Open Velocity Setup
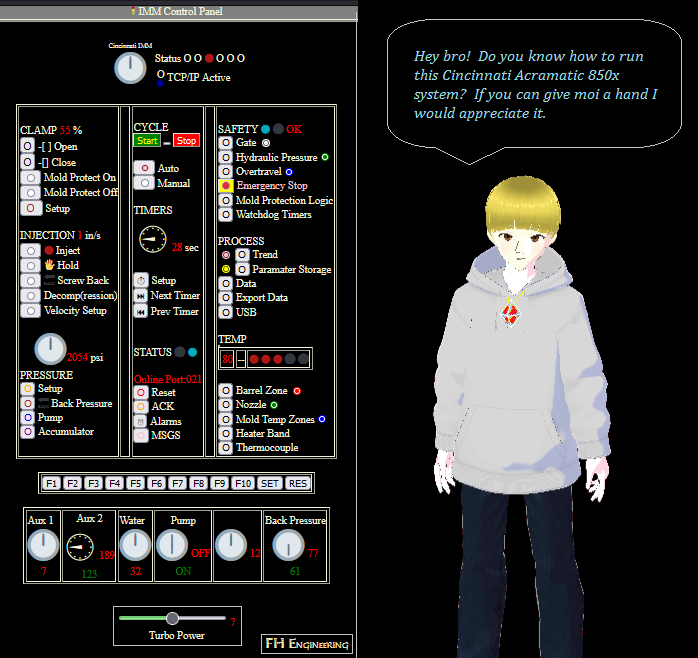This screenshot has height=658, width=698. coord(31,311)
